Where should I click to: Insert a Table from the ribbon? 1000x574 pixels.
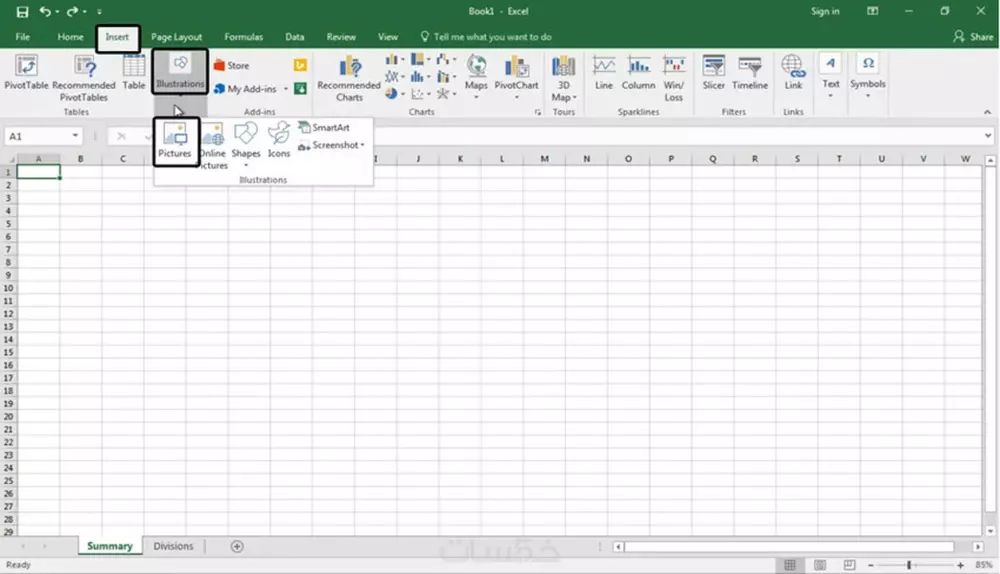pos(133,72)
